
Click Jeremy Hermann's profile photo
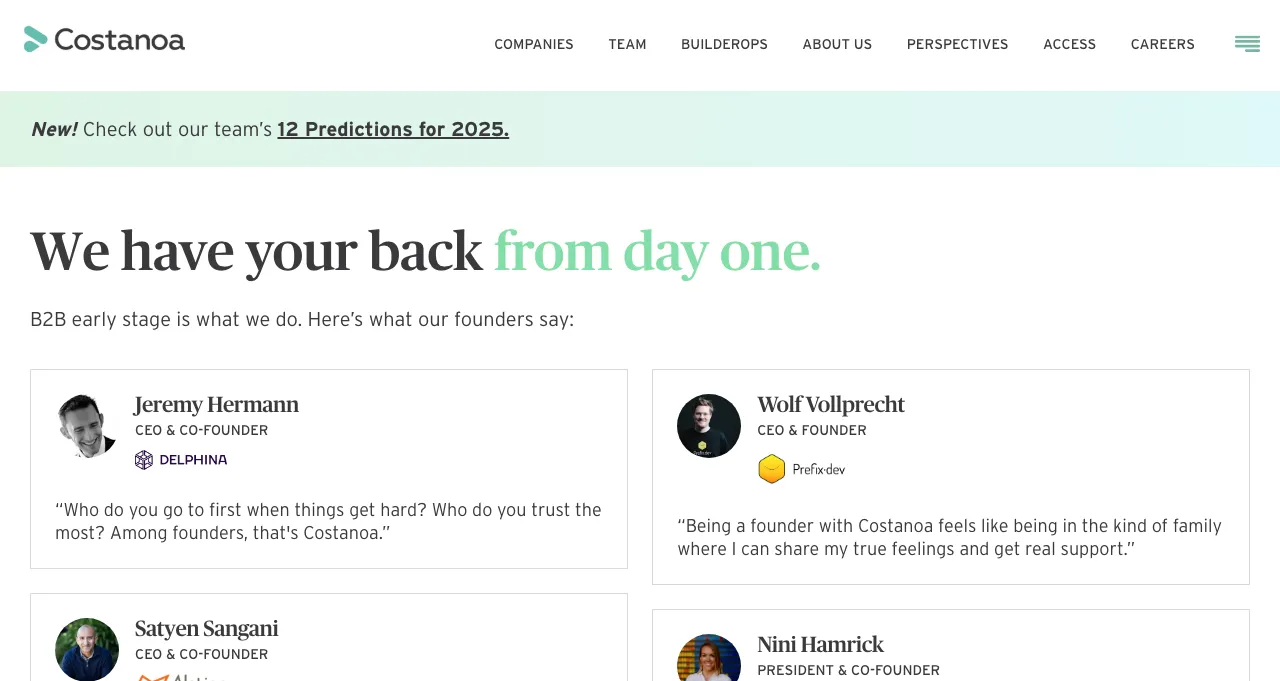point(87,426)
